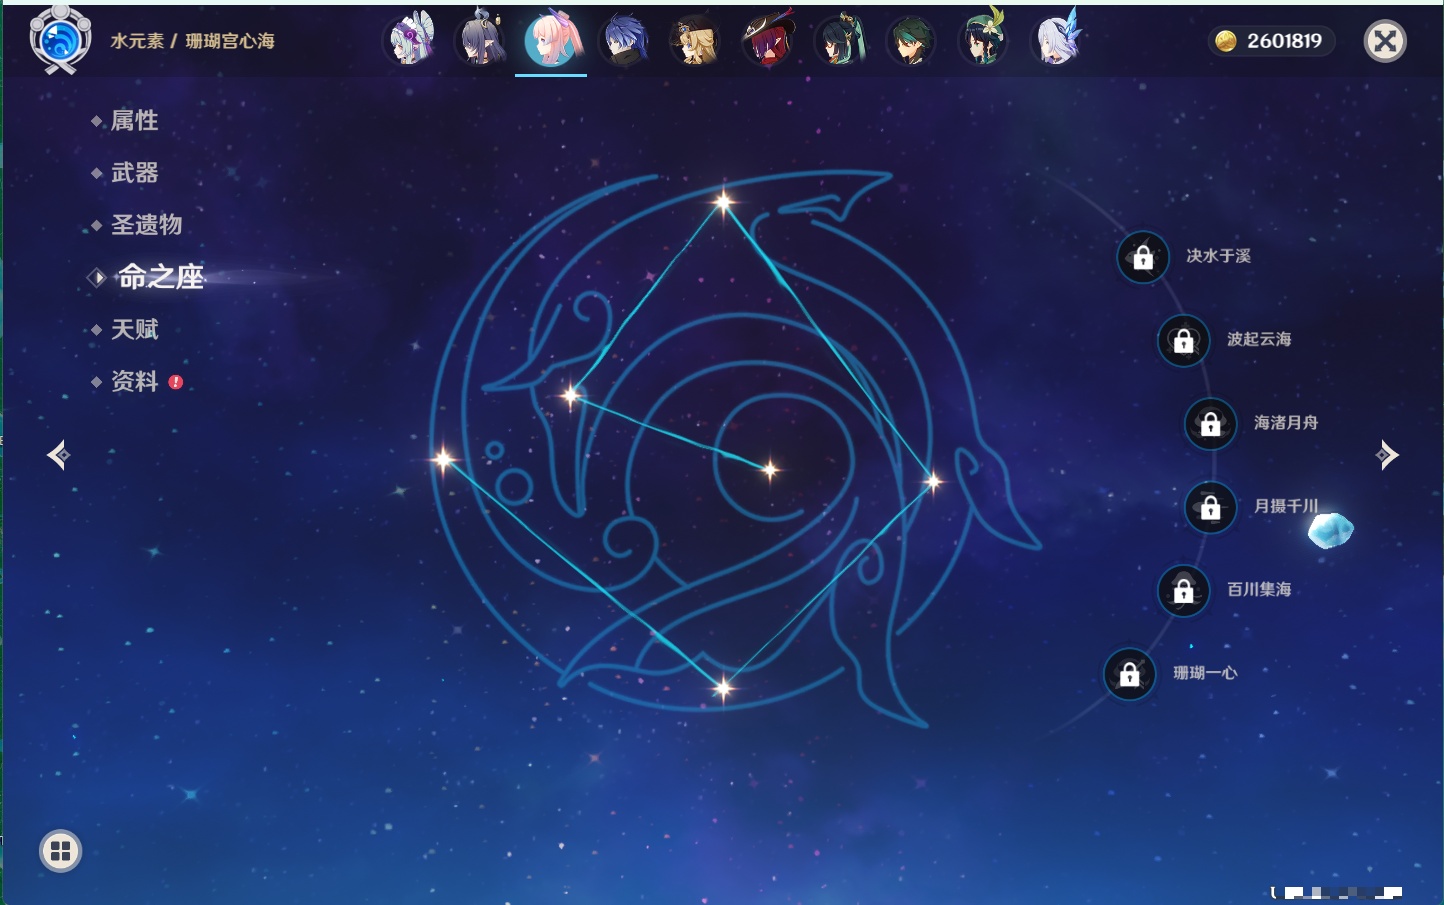Open the locked 决水于溪 constellation node

pyautogui.click(x=1143, y=257)
